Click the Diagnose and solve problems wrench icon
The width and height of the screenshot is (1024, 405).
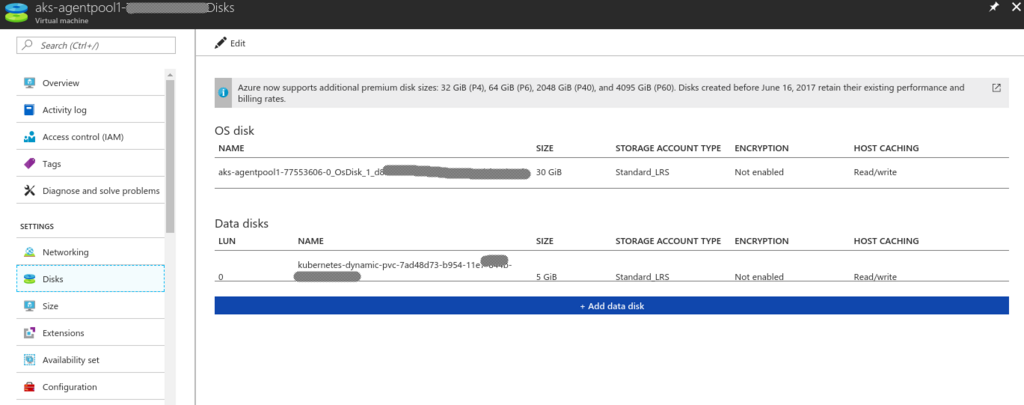click(29, 191)
